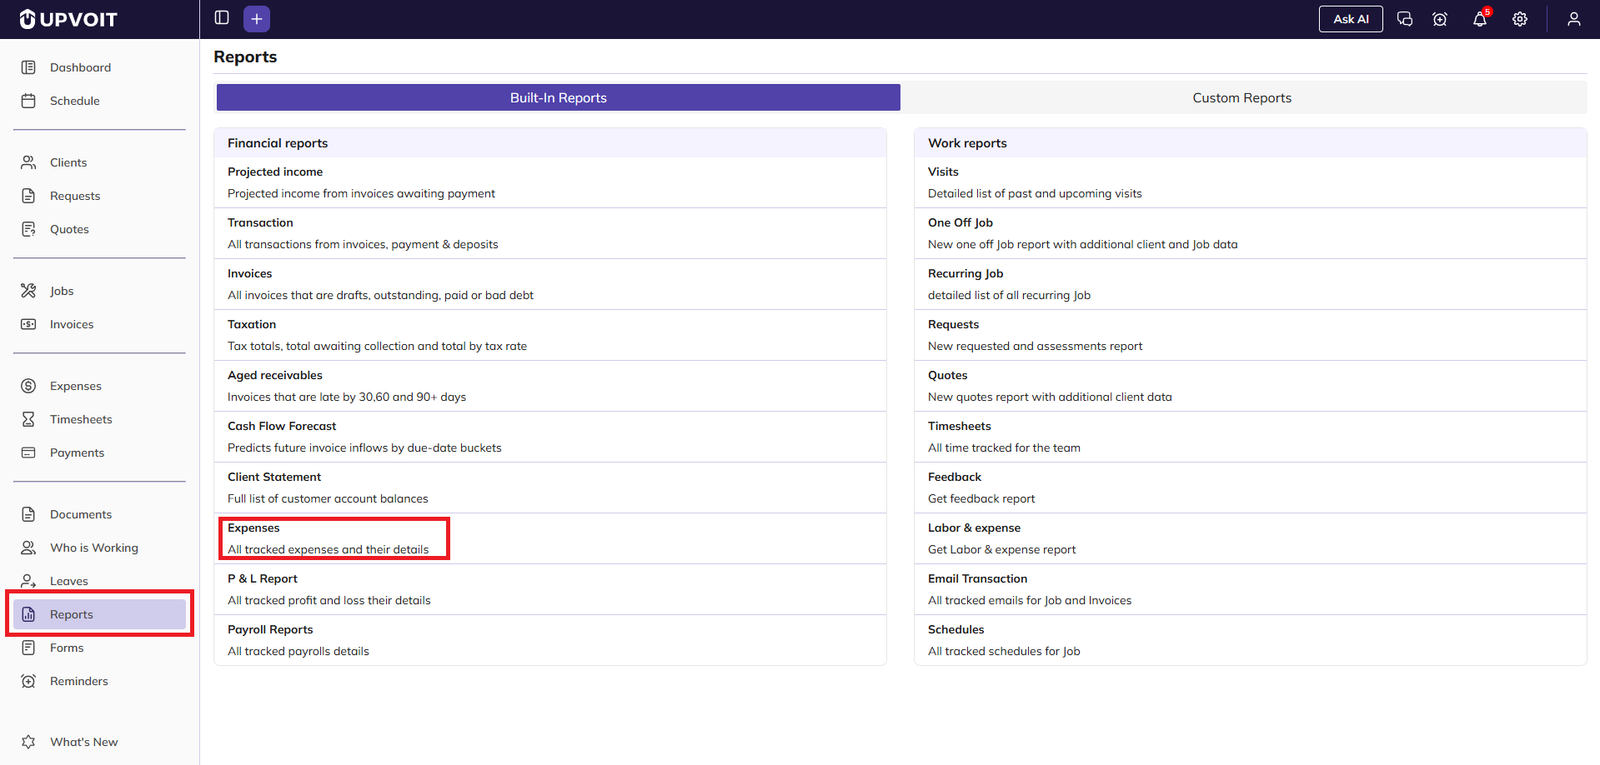
Task: Switch to the Custom Reports tab
Action: (x=1241, y=98)
